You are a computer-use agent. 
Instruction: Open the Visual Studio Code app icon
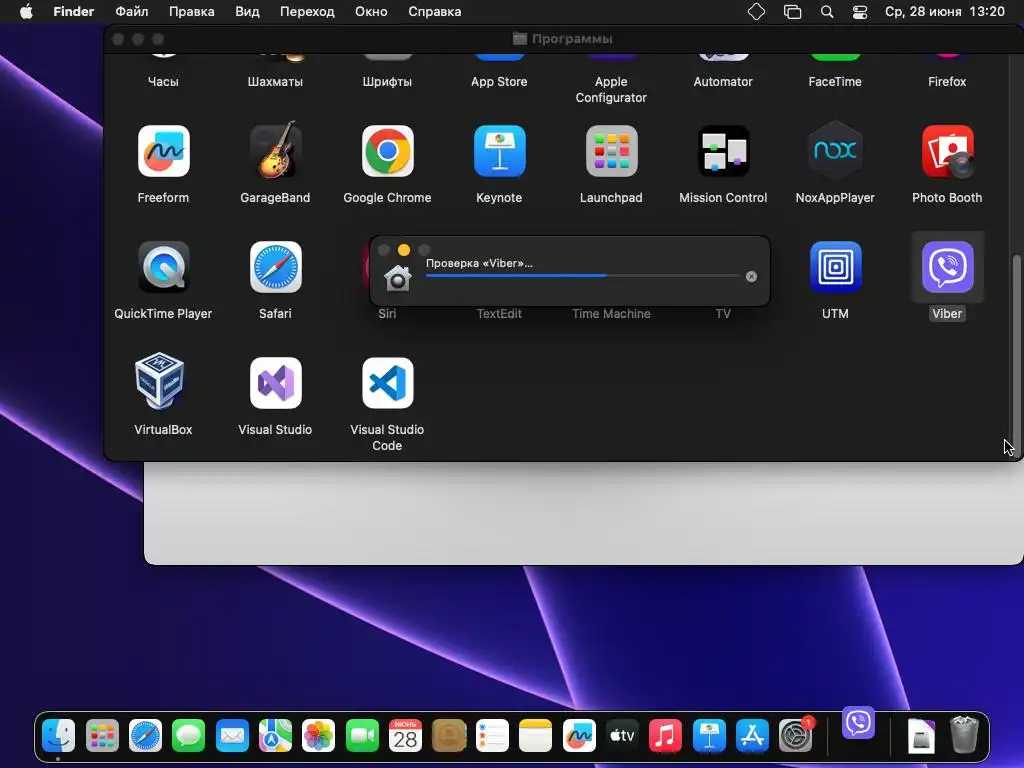[x=387, y=383]
